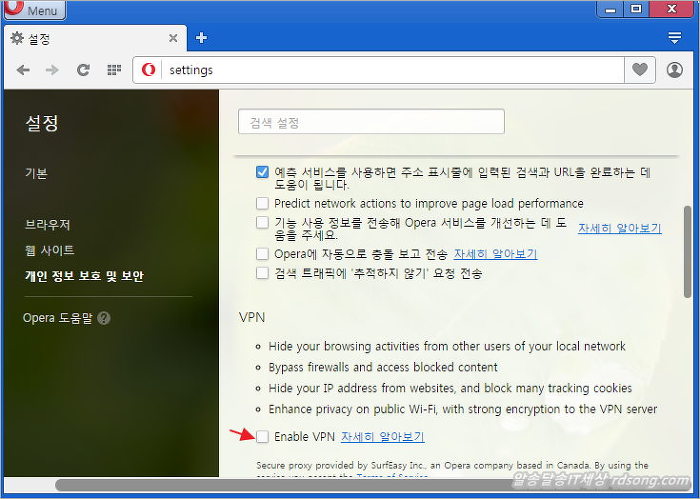
Task: Open the Opera Menu button
Action: (34, 11)
